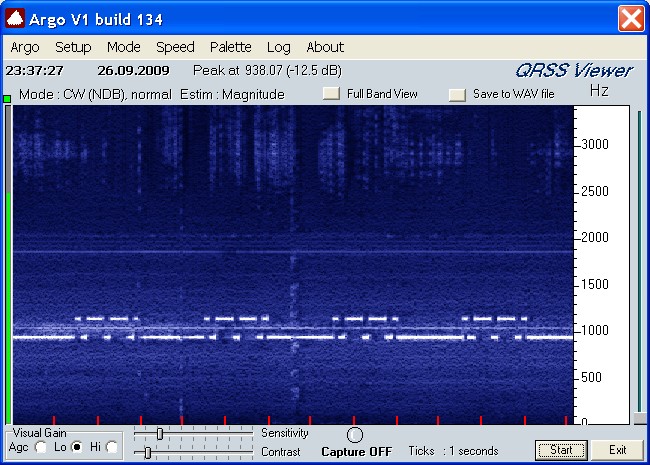Click the 23:37:27 clock display

pos(34,70)
